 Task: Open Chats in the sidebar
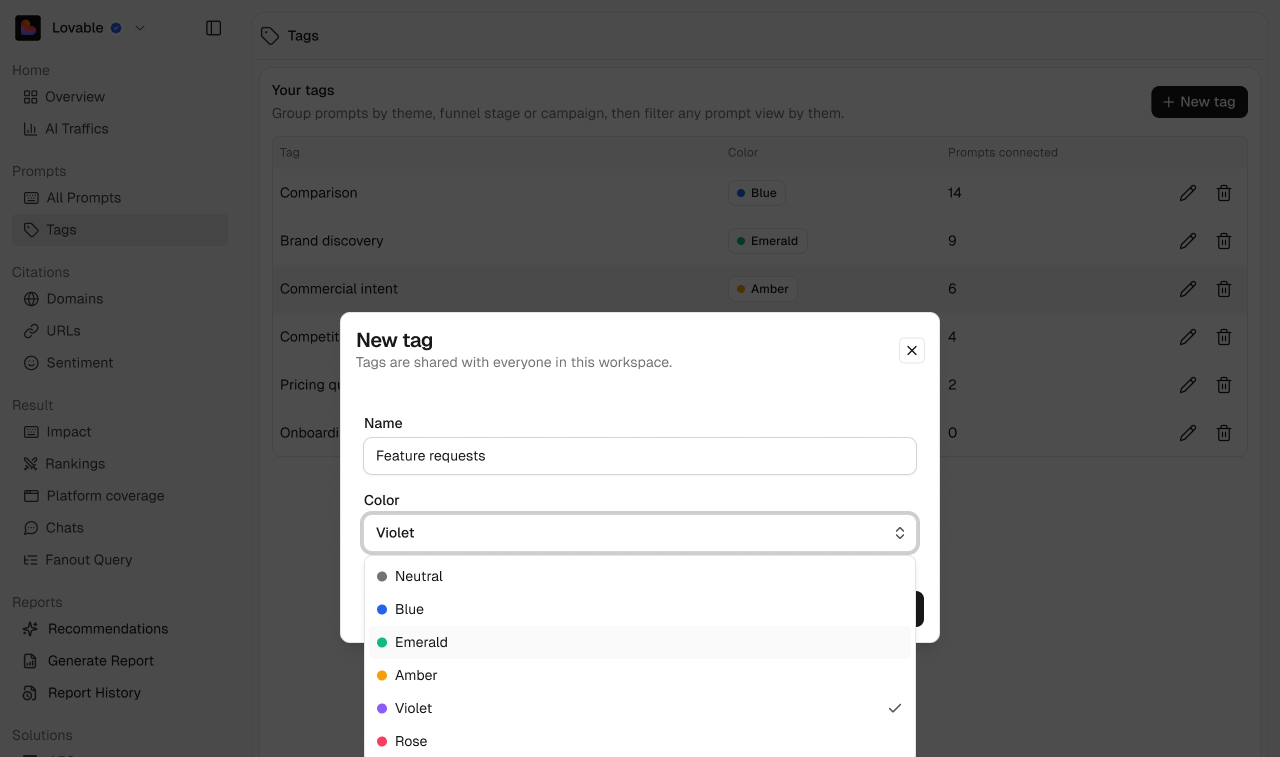coord(120,528)
